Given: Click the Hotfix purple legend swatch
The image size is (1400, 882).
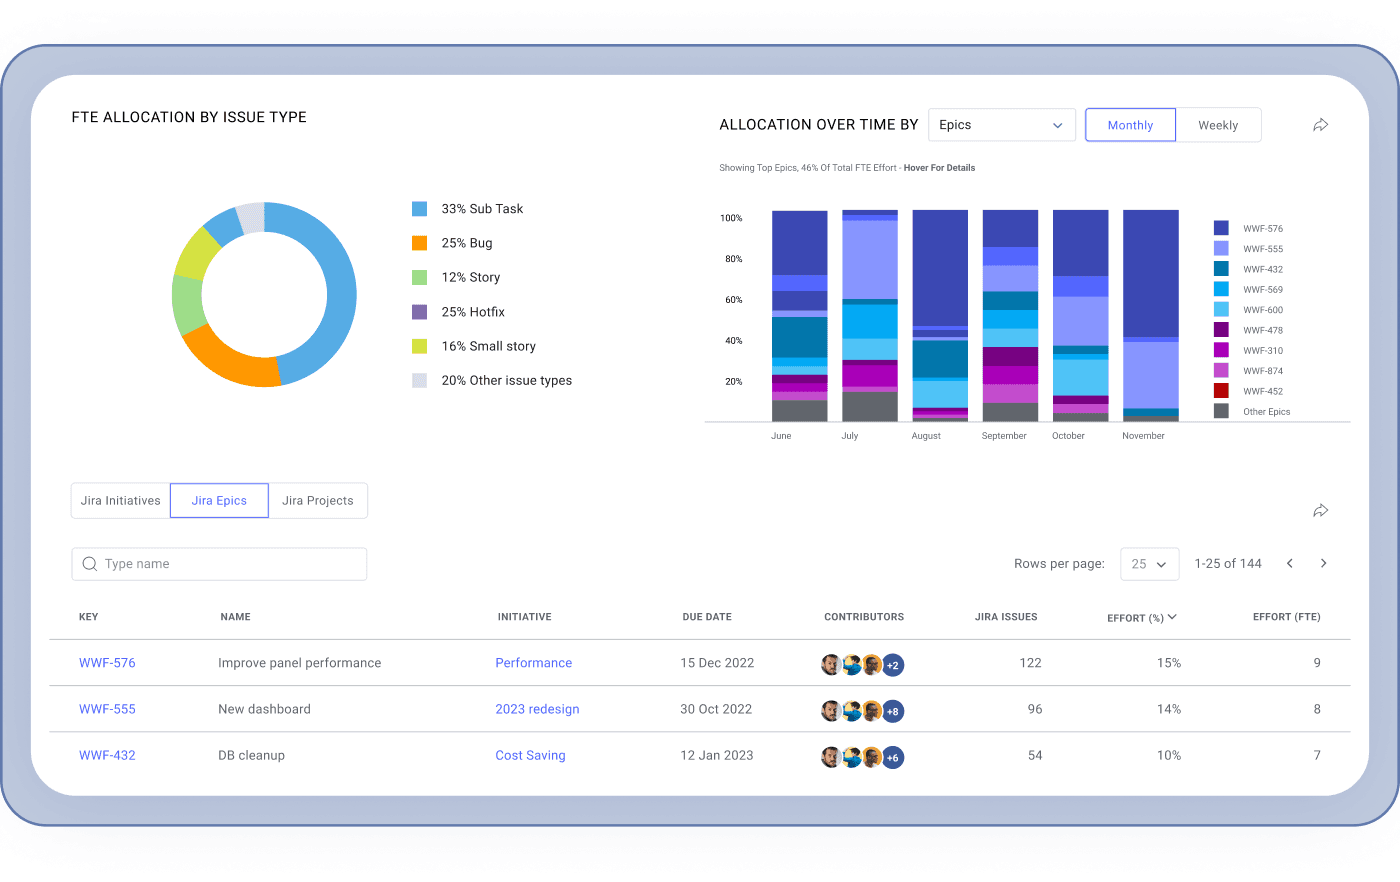Looking at the screenshot, I should tap(420, 312).
